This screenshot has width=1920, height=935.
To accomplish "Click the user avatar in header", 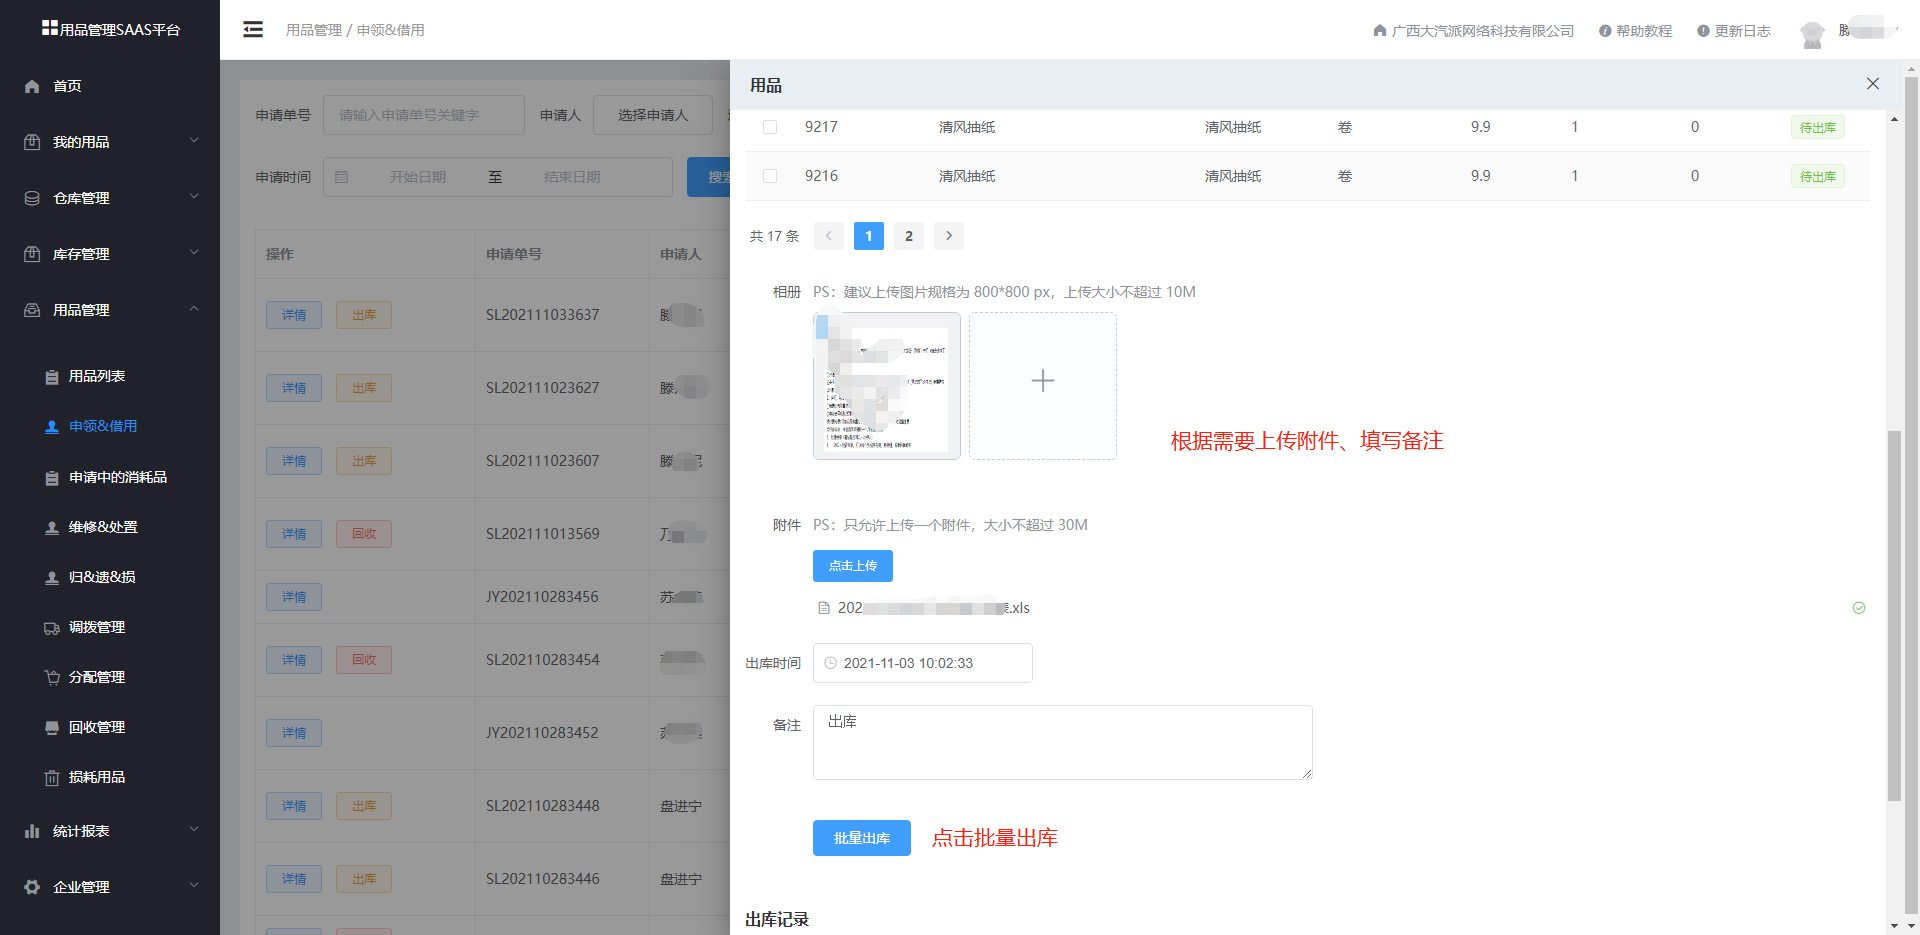I will 1812,34.
